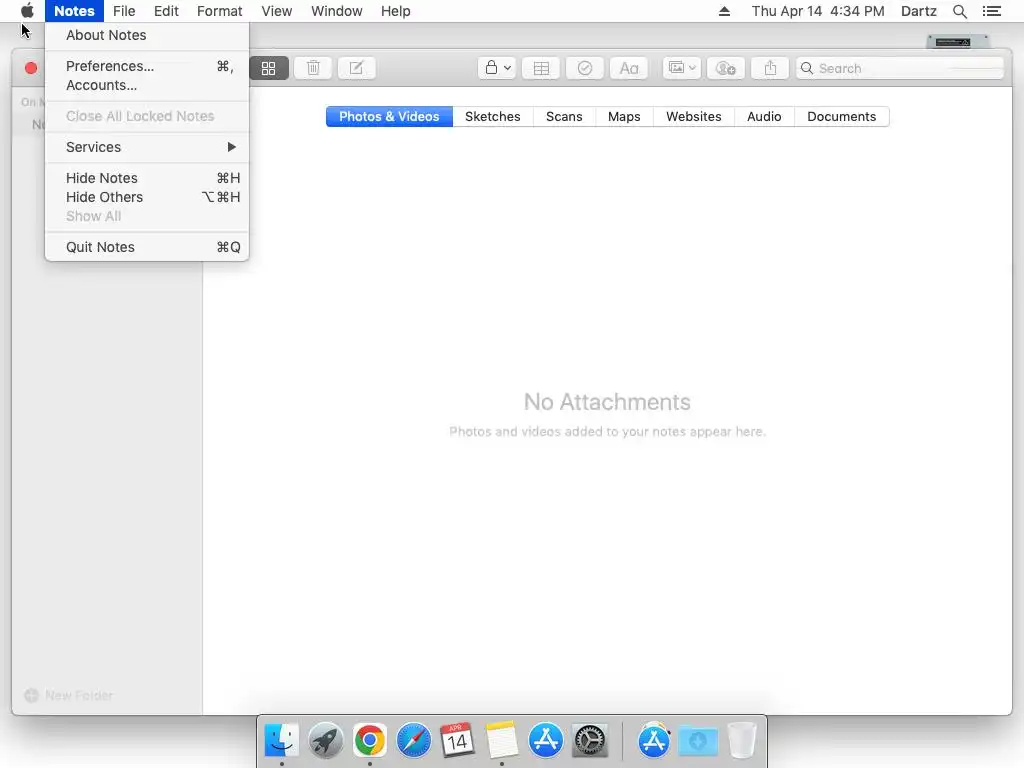Open the Maps tab

point(624,116)
